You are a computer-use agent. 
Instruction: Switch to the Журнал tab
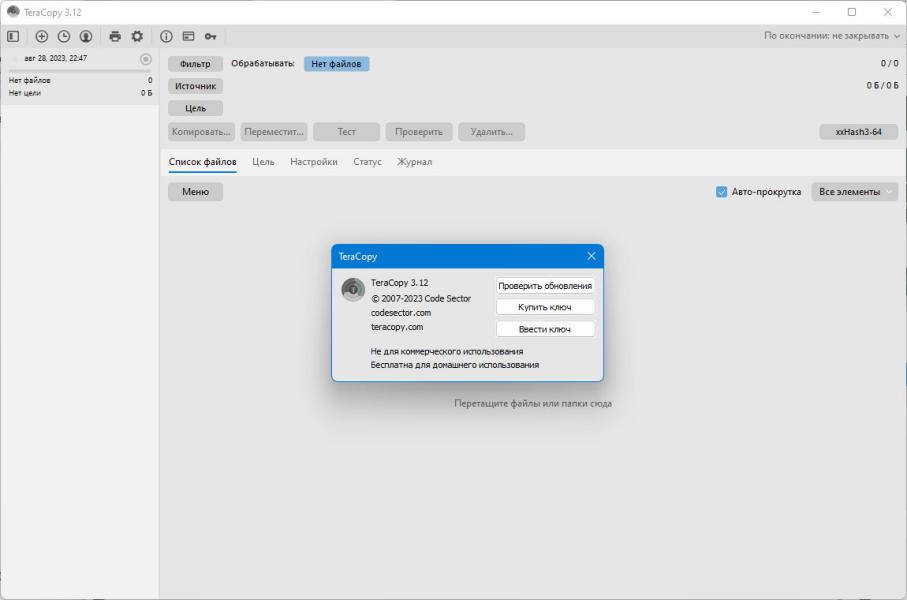click(414, 162)
